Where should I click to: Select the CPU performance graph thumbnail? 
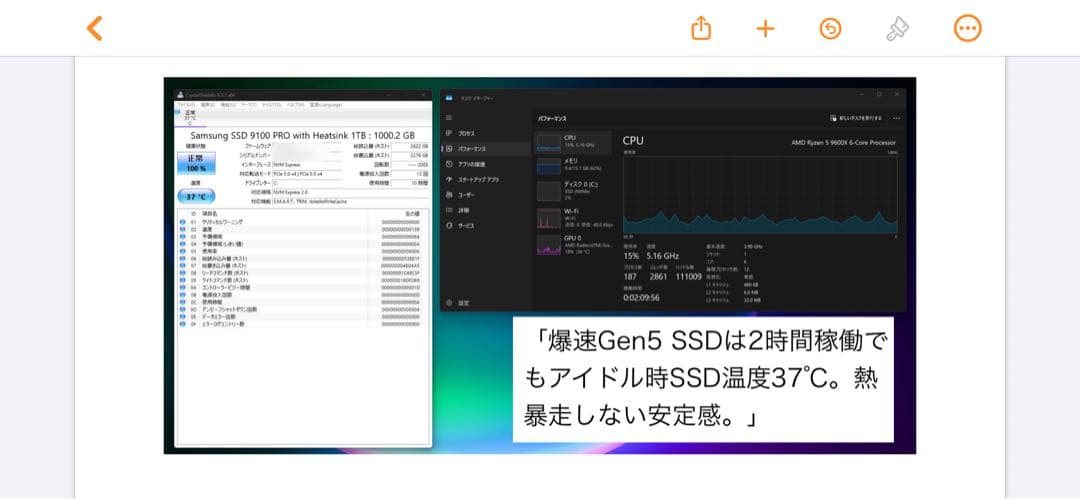pos(549,143)
